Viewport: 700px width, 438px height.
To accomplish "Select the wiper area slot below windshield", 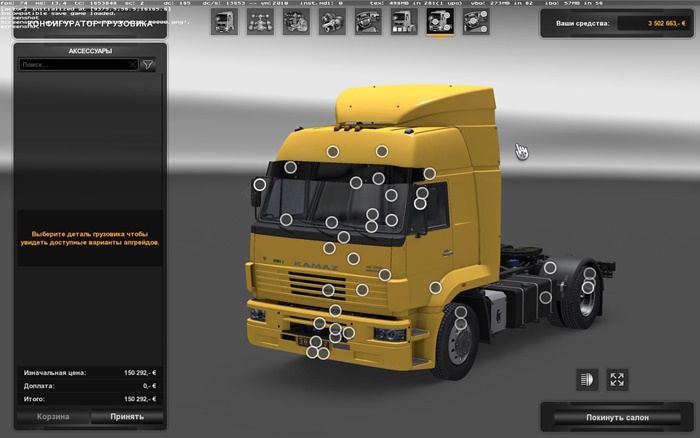I will coord(343,237).
